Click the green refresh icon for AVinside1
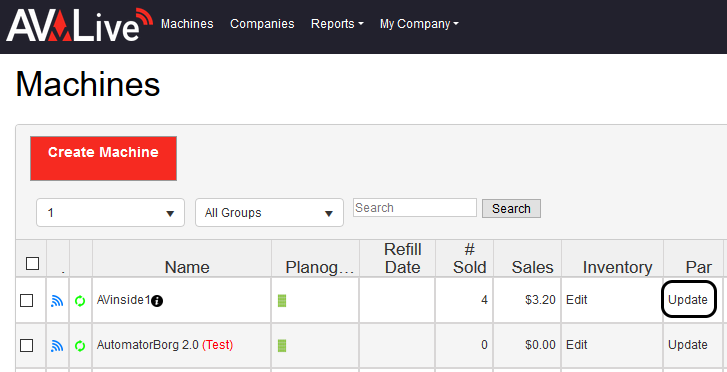Screen dimensions: 727x372 (80, 301)
